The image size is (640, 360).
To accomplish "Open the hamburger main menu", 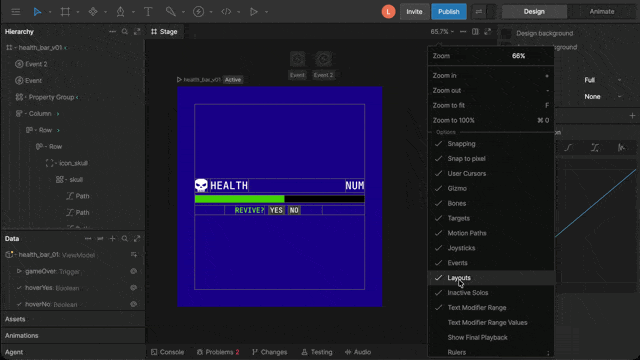I will coord(16,11).
